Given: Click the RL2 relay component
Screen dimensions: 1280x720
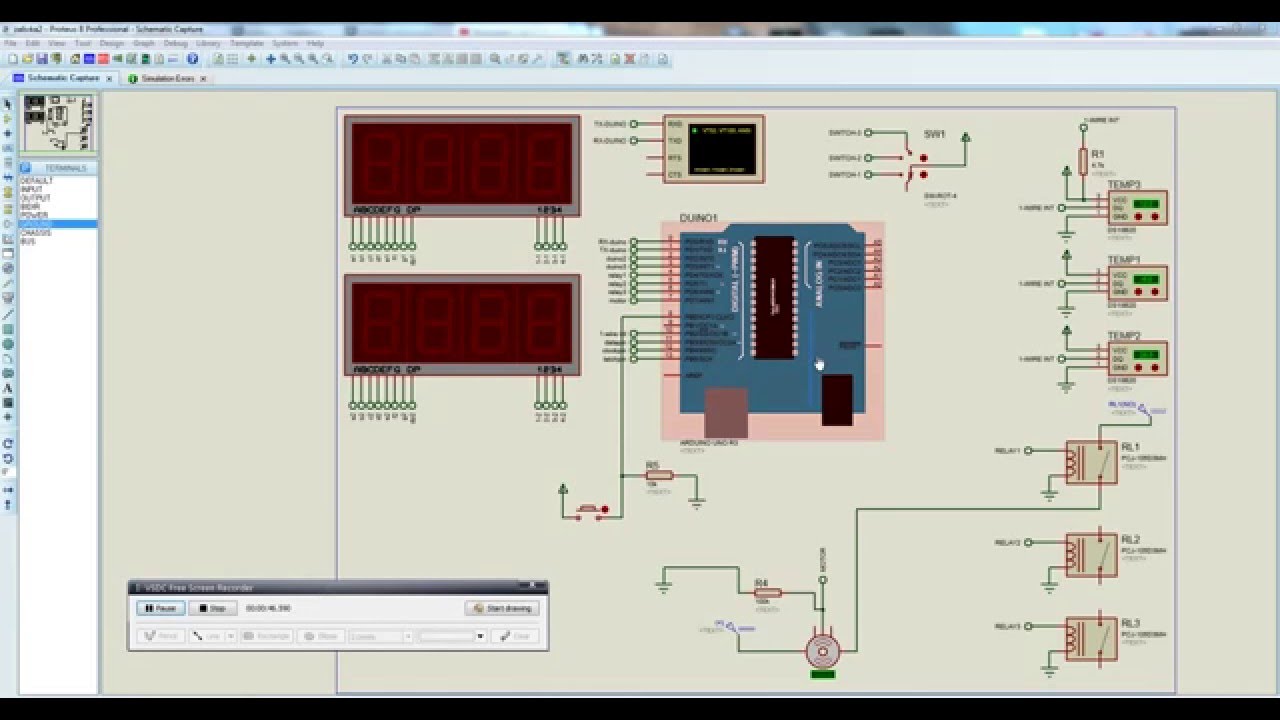Looking at the screenshot, I should [1091, 555].
